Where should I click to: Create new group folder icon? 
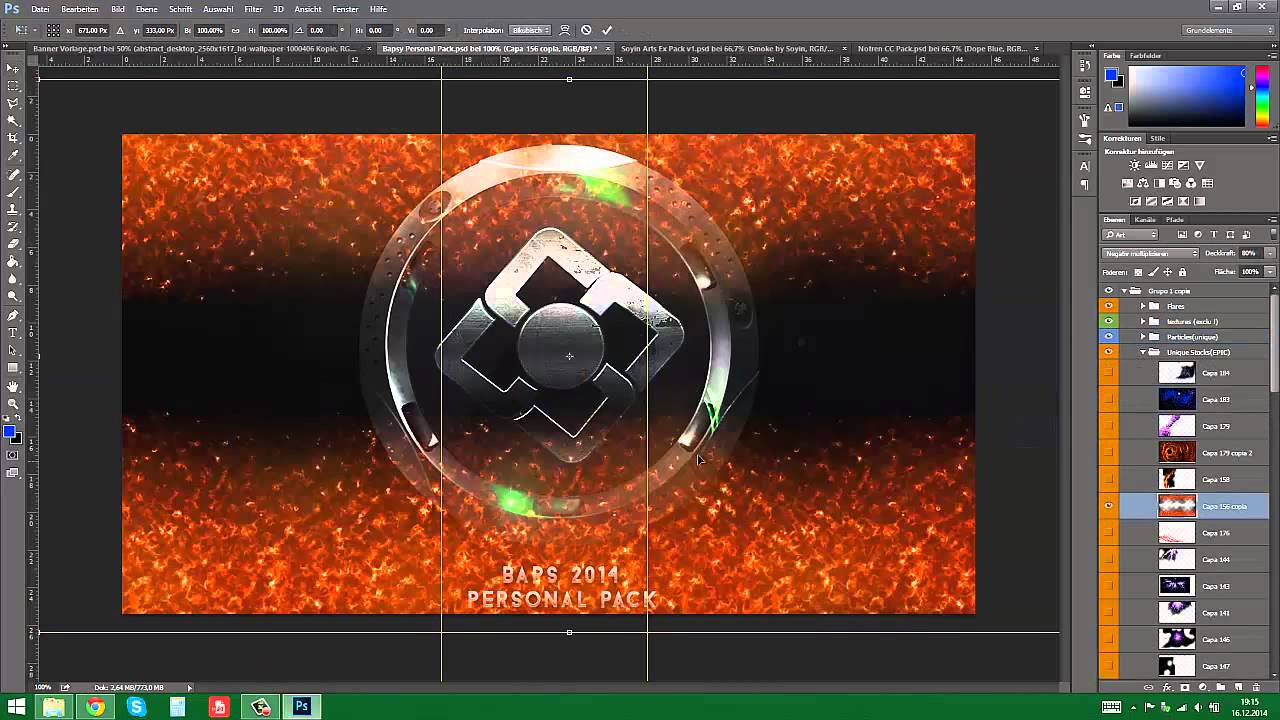(1221, 688)
